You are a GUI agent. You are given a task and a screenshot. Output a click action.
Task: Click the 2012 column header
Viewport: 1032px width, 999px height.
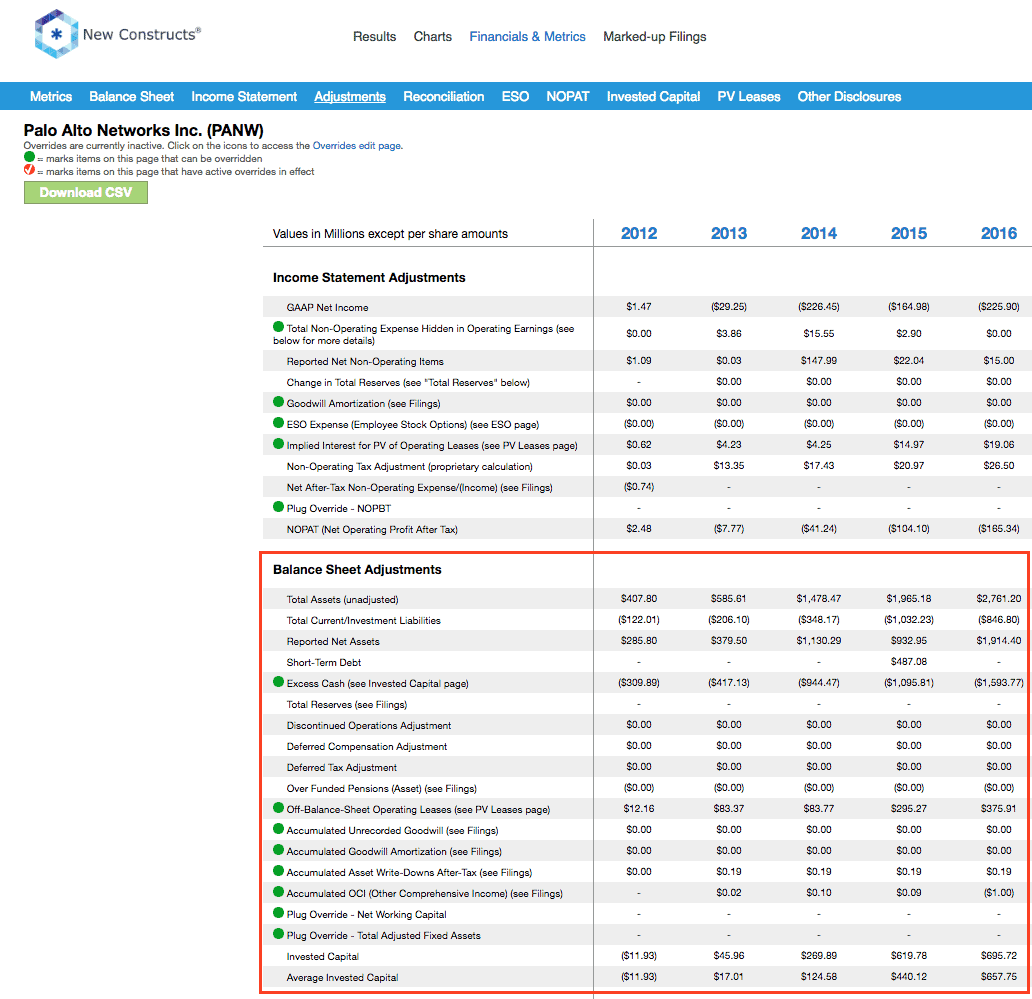pos(639,234)
